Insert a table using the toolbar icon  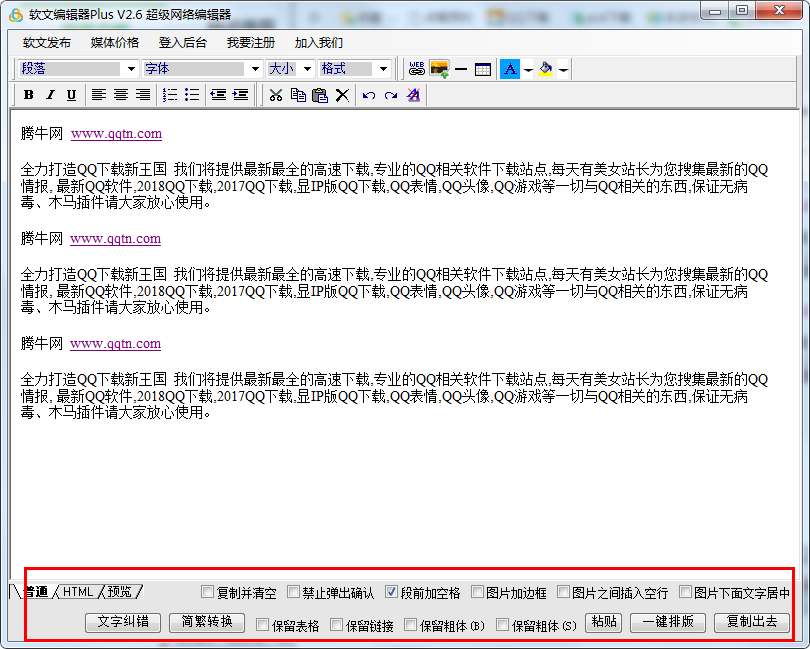(x=483, y=69)
